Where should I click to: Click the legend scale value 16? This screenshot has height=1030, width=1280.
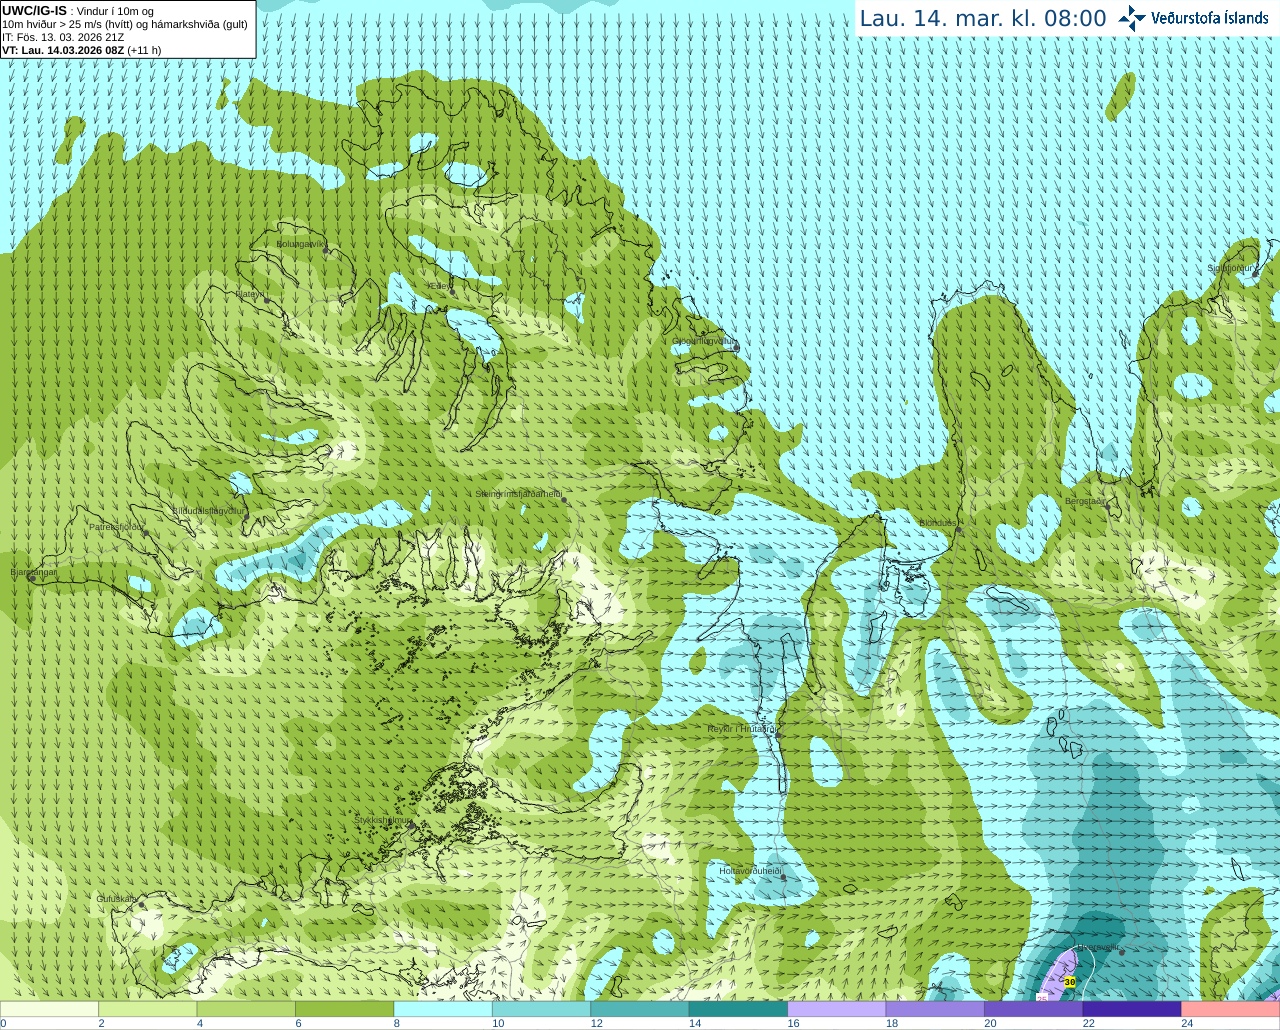pos(793,1023)
